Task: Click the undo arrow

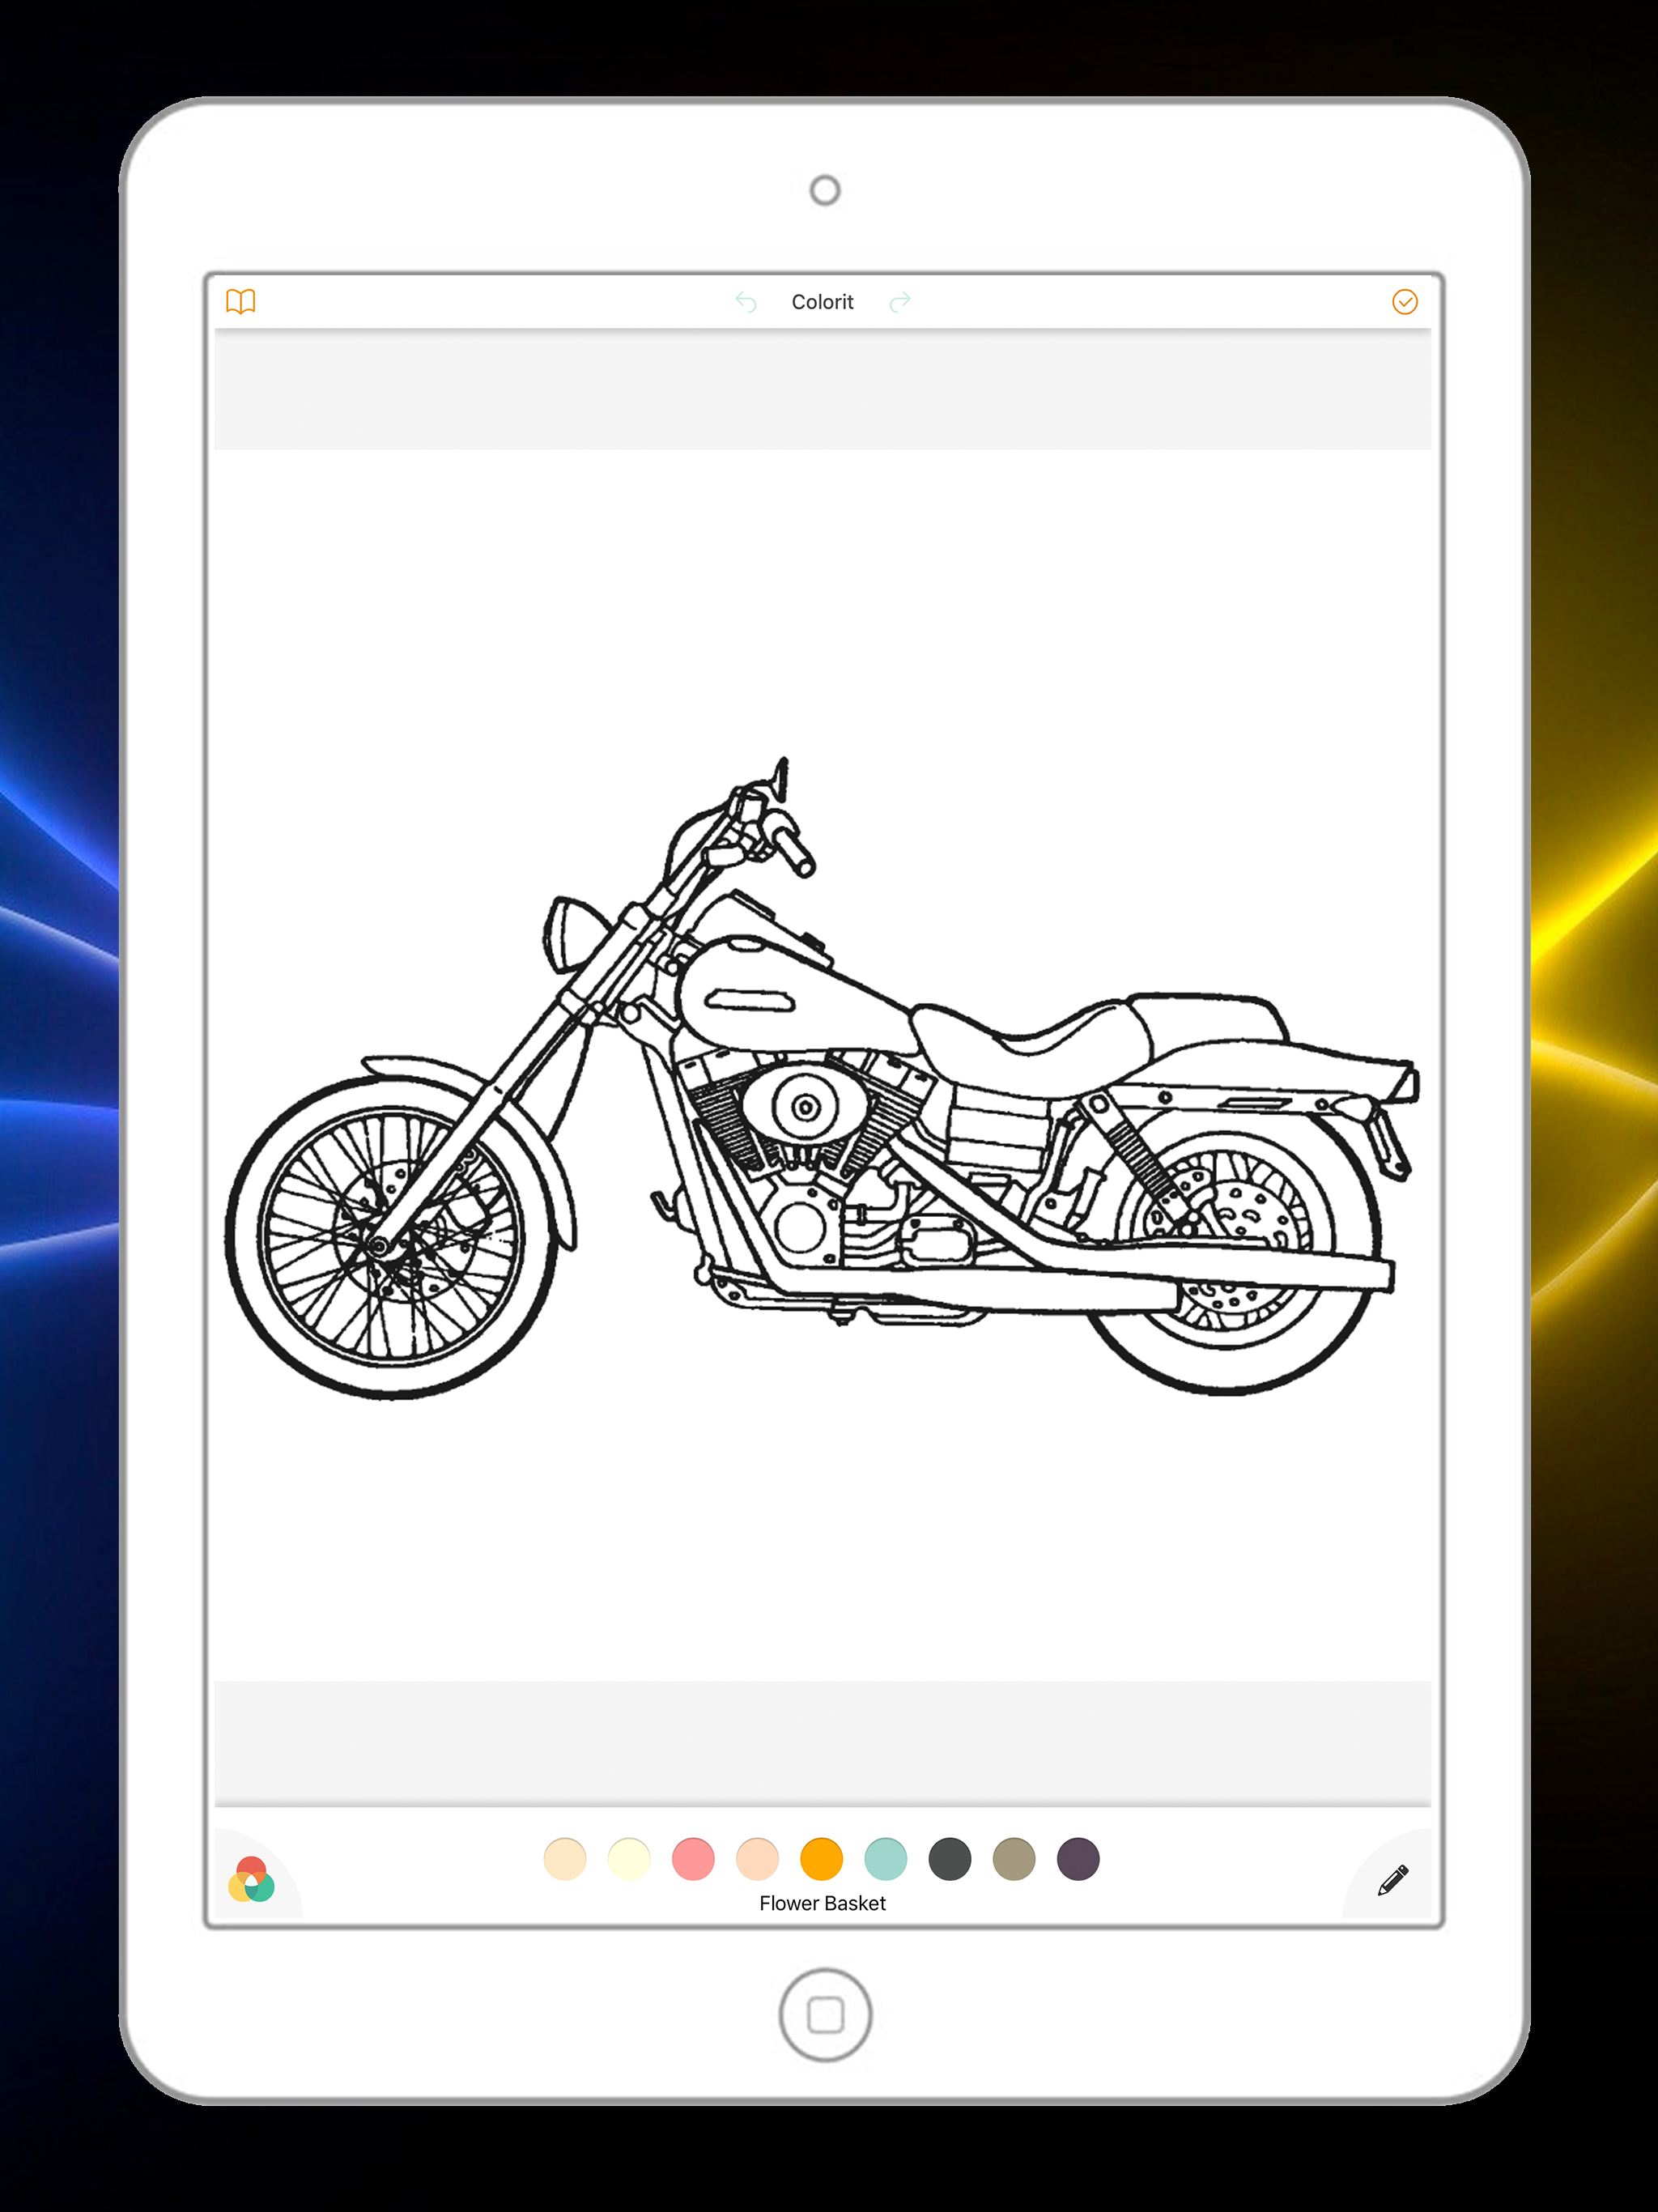Action: pyautogui.click(x=746, y=302)
